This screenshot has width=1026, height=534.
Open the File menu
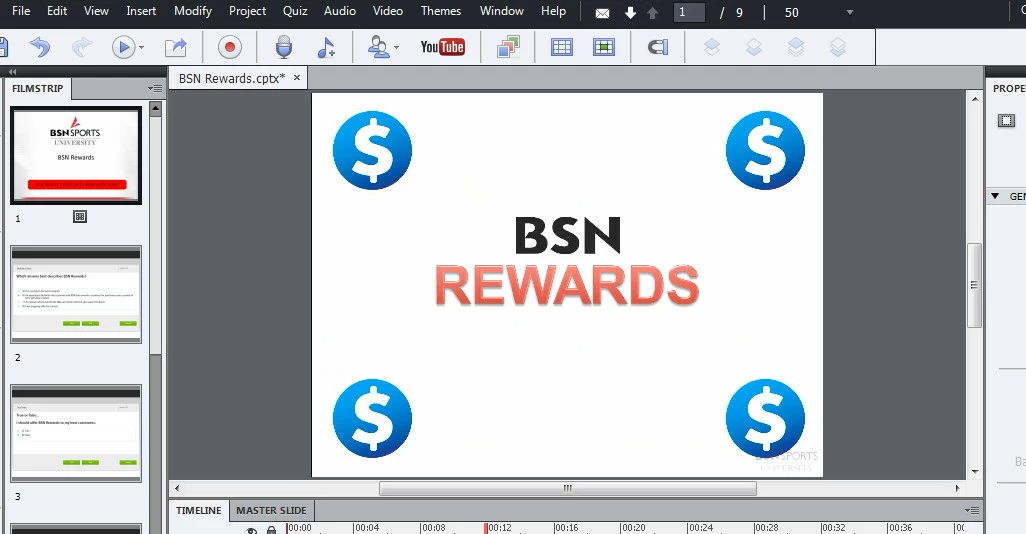(x=21, y=11)
